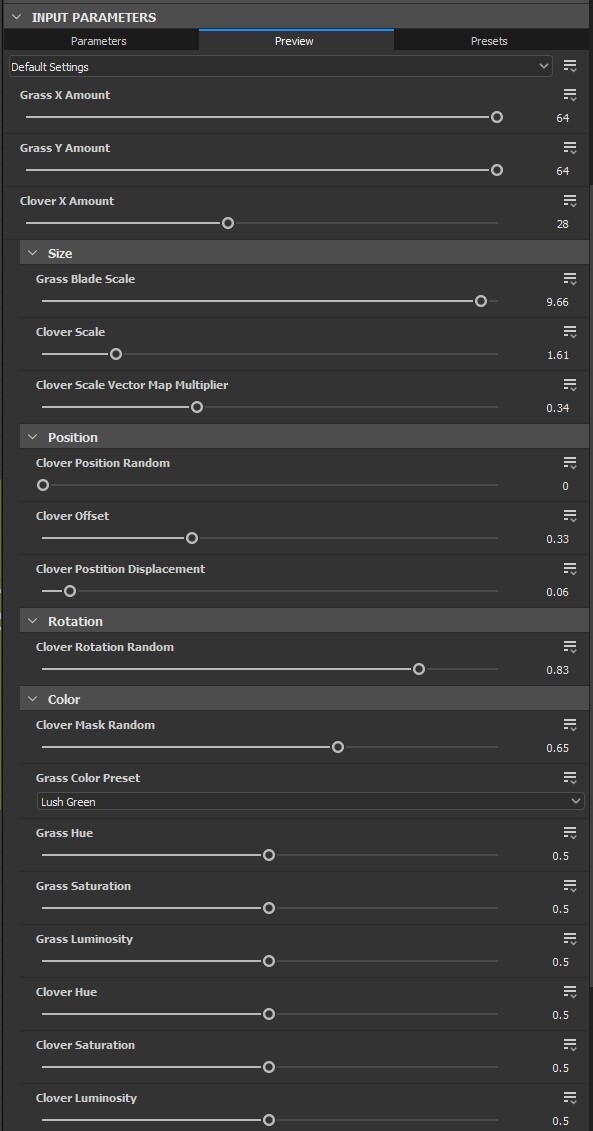The image size is (593, 1131).
Task: Open options icon for Grass X Amount
Action: [x=570, y=95]
